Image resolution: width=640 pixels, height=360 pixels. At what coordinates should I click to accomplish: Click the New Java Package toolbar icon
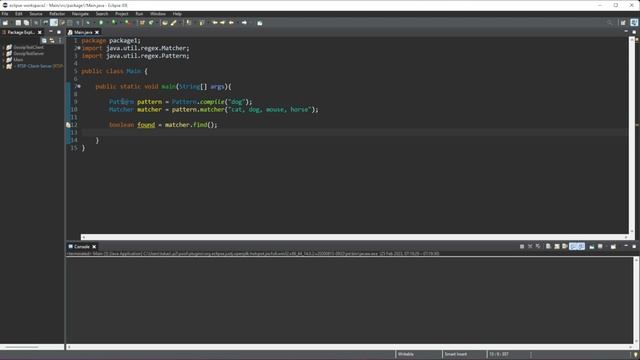[142, 23]
